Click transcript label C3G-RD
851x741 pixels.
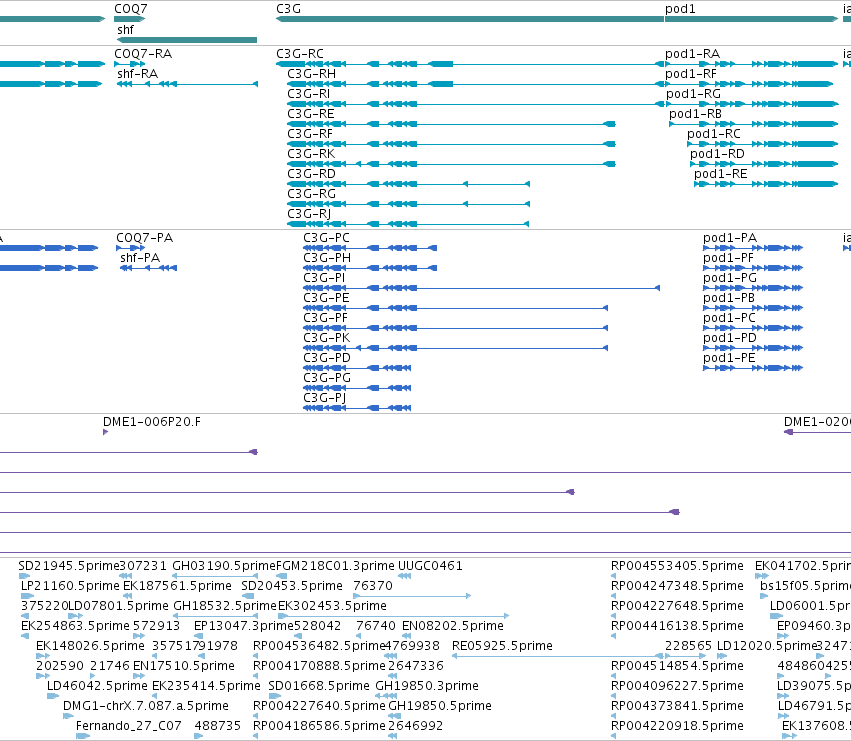coord(312,174)
